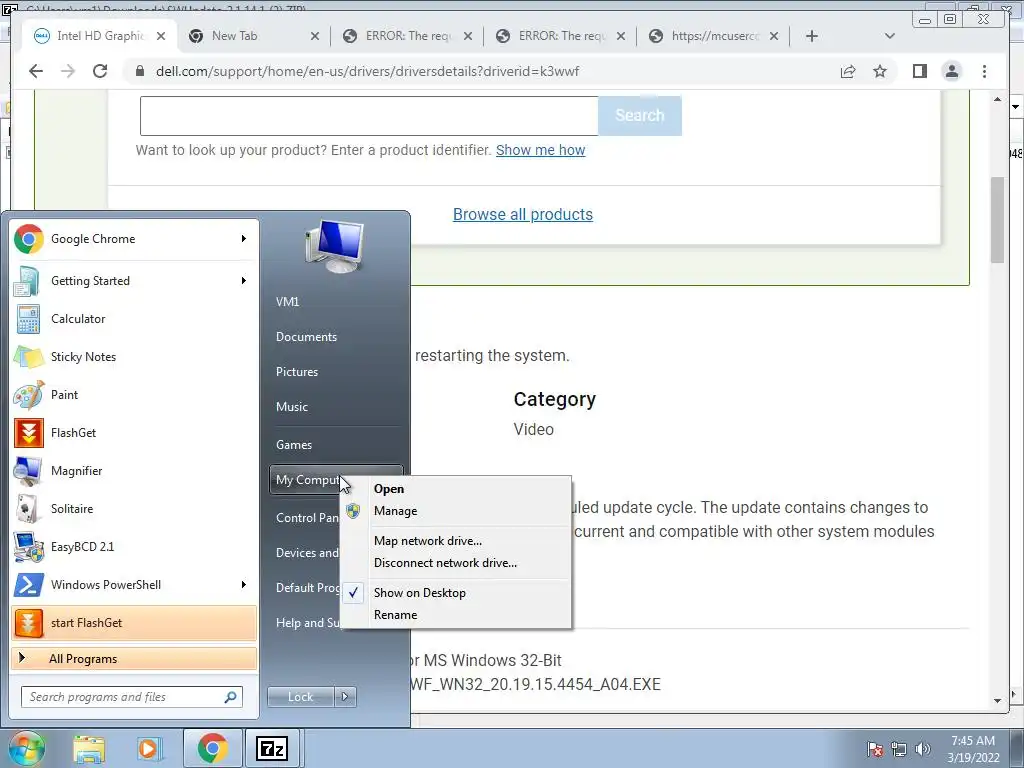Click the Search button on Dell page
The height and width of the screenshot is (768, 1024).
click(639, 116)
